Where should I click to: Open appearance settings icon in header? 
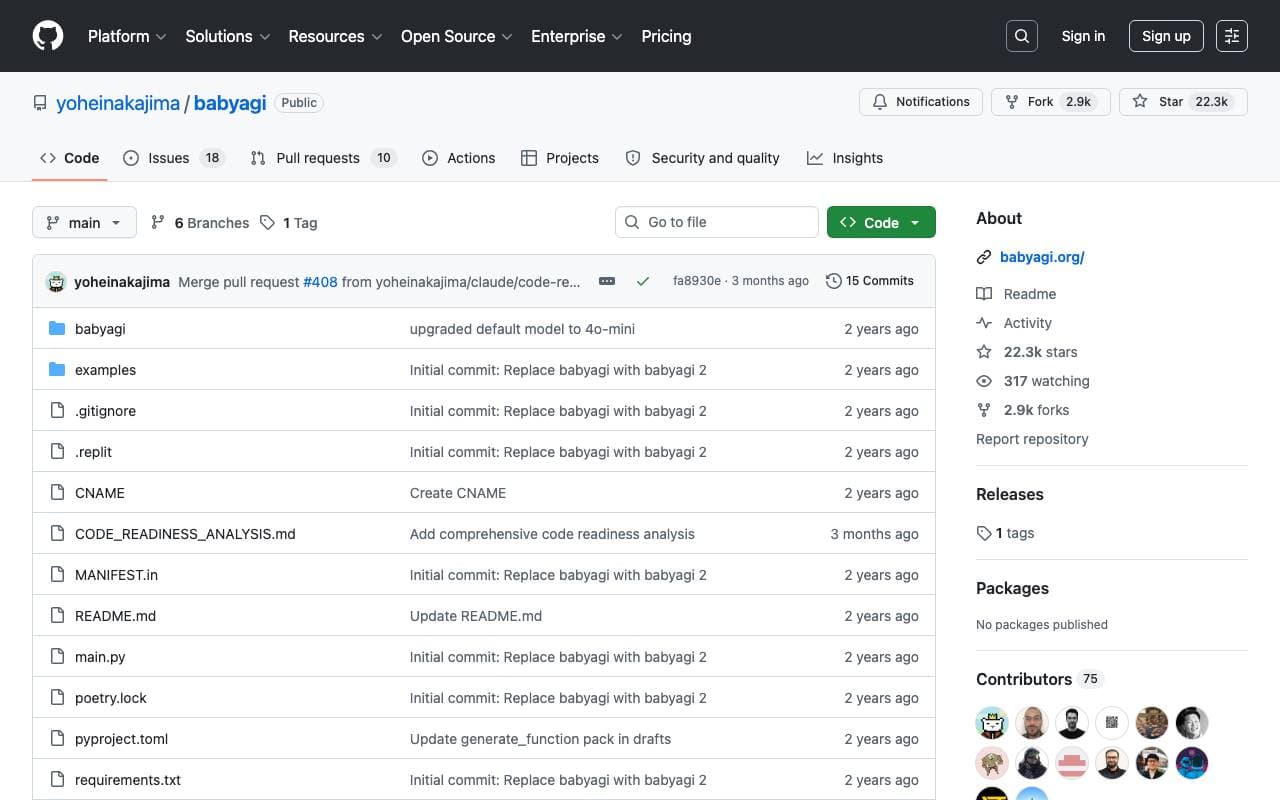coord(1232,36)
